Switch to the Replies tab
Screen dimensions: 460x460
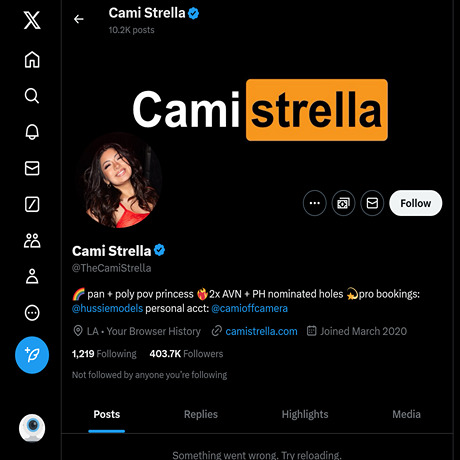tap(201, 414)
